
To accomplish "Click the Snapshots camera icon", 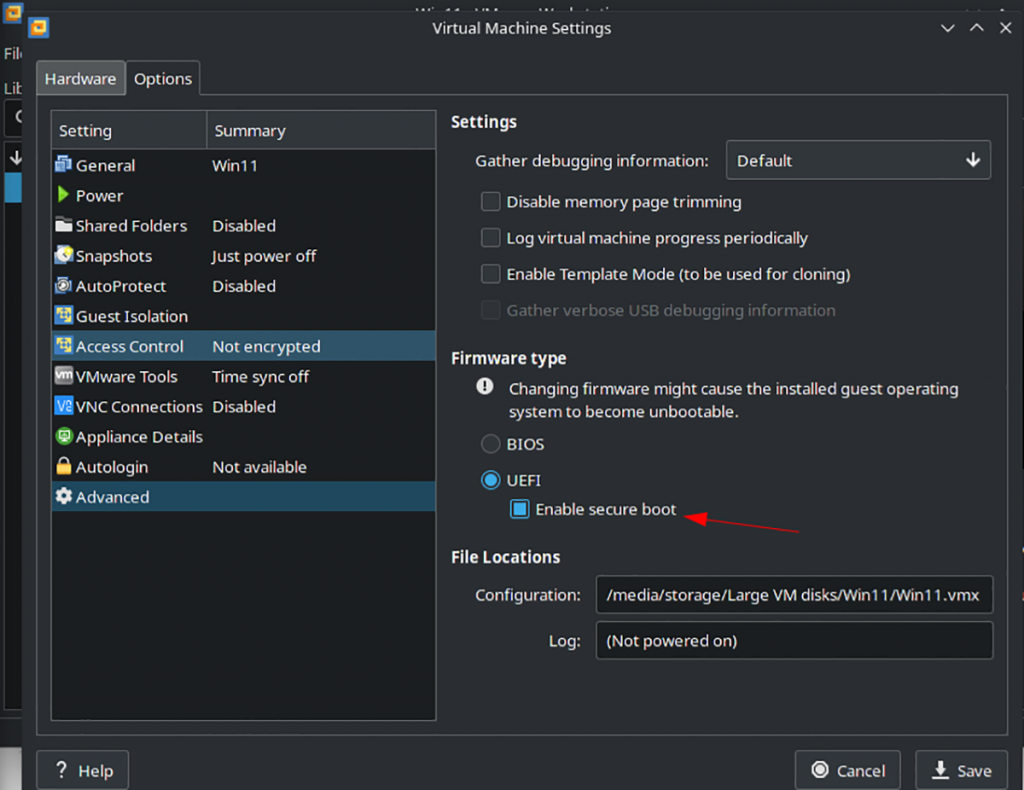I will (65, 256).
